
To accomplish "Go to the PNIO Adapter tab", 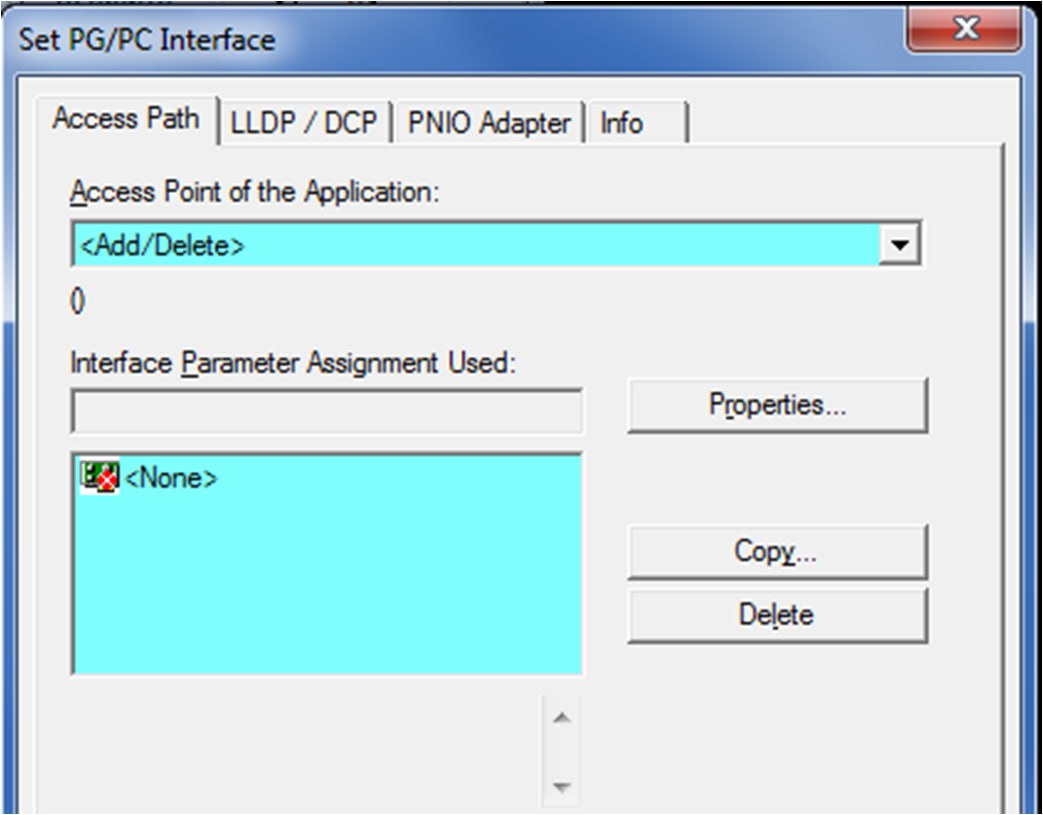I will point(489,123).
